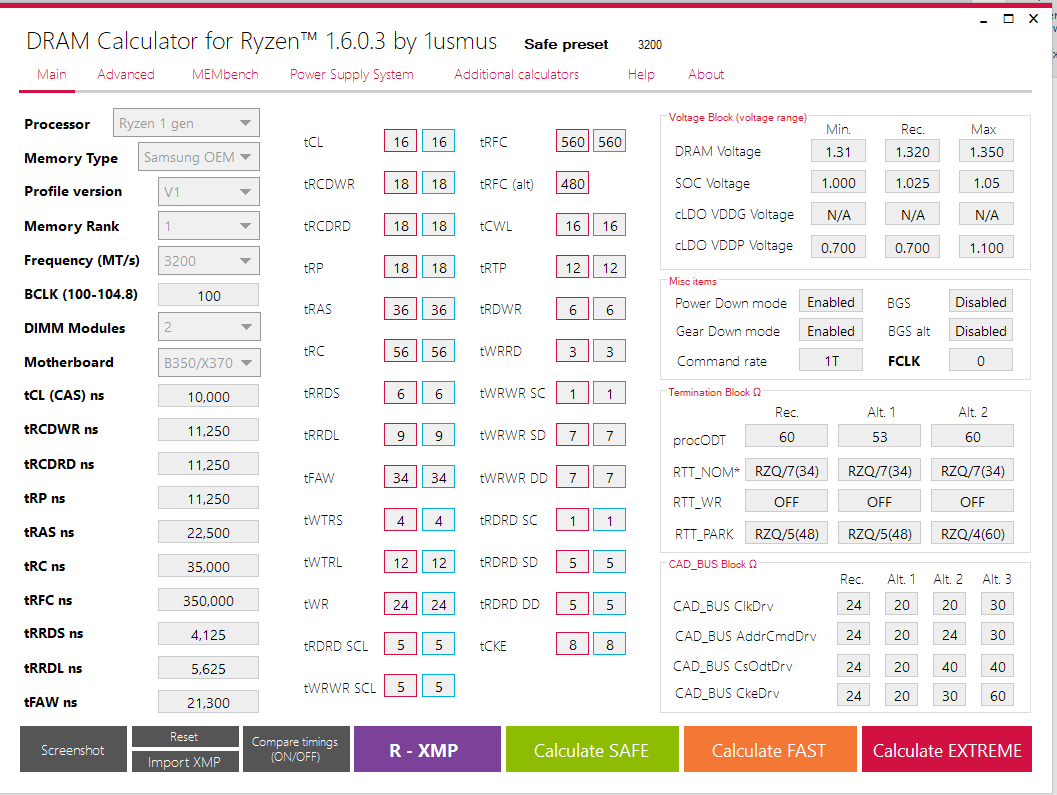1057x795 pixels.
Task: Expand the Frequency (MT/s) dropdown
Action: pyautogui.click(x=208, y=261)
